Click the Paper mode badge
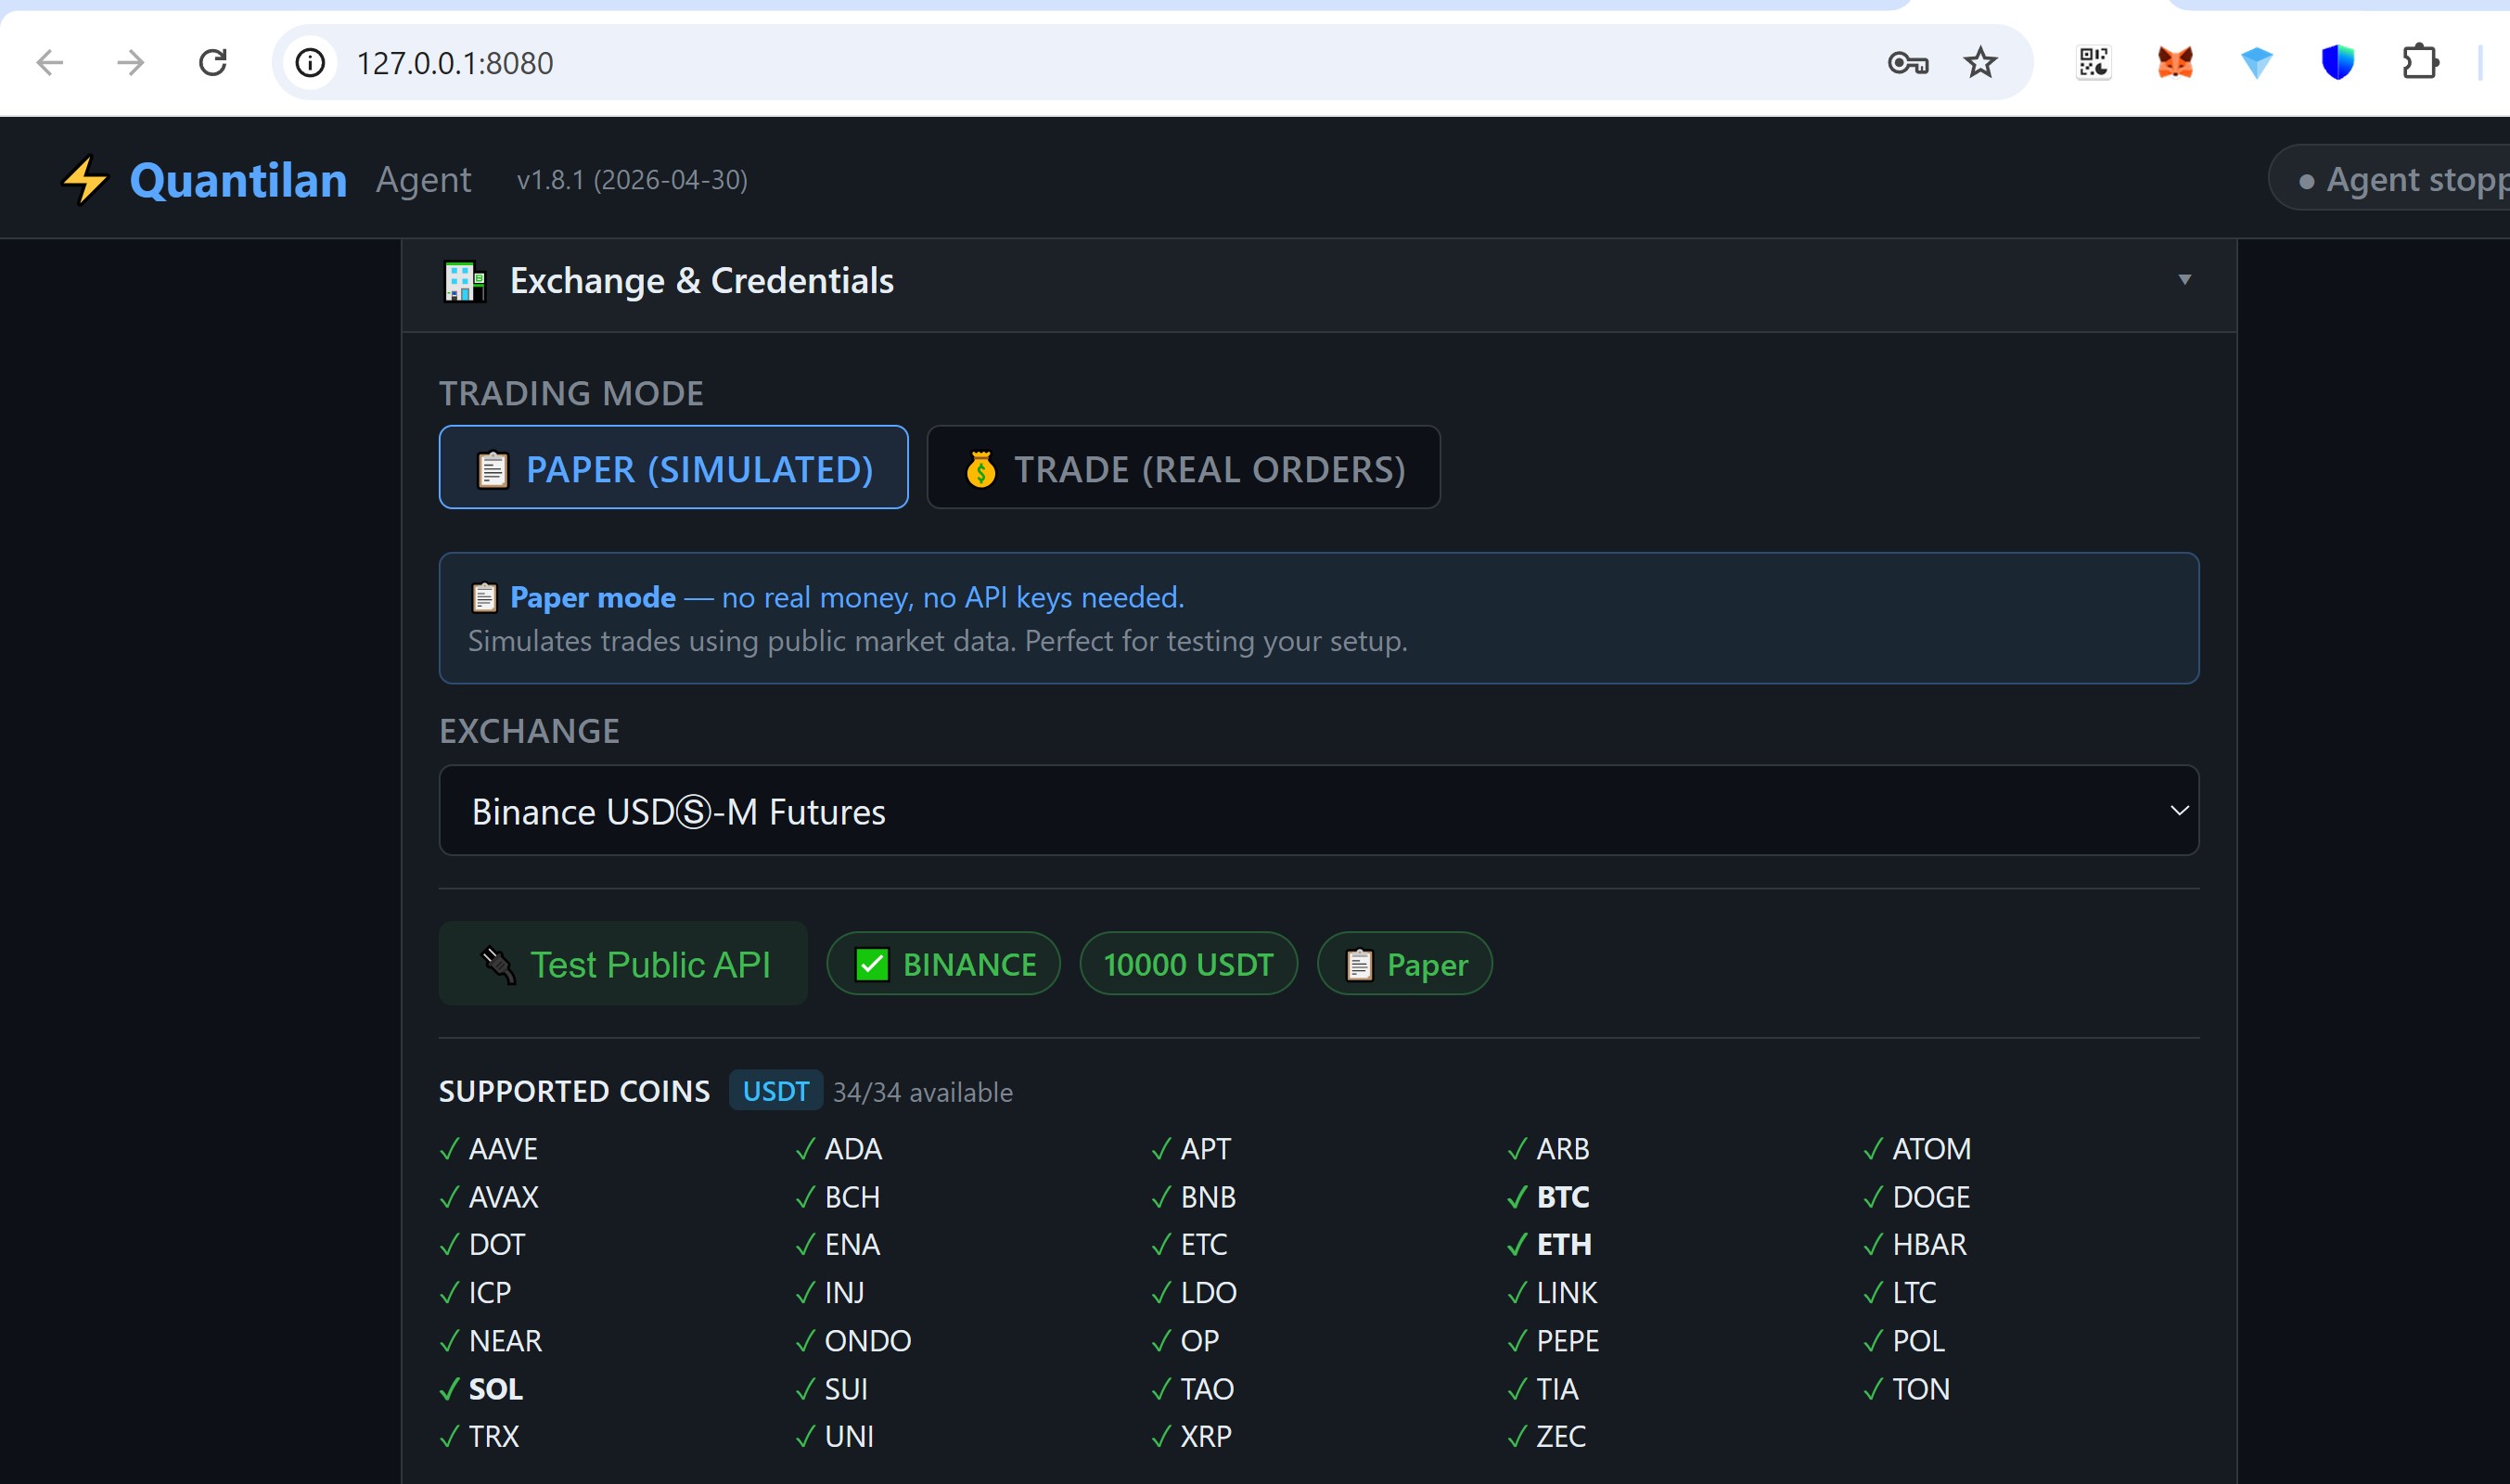 pyautogui.click(x=1404, y=964)
